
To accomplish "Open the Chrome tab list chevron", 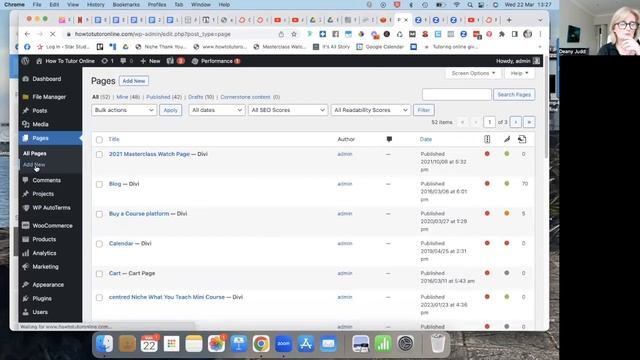I will (x=540, y=20).
